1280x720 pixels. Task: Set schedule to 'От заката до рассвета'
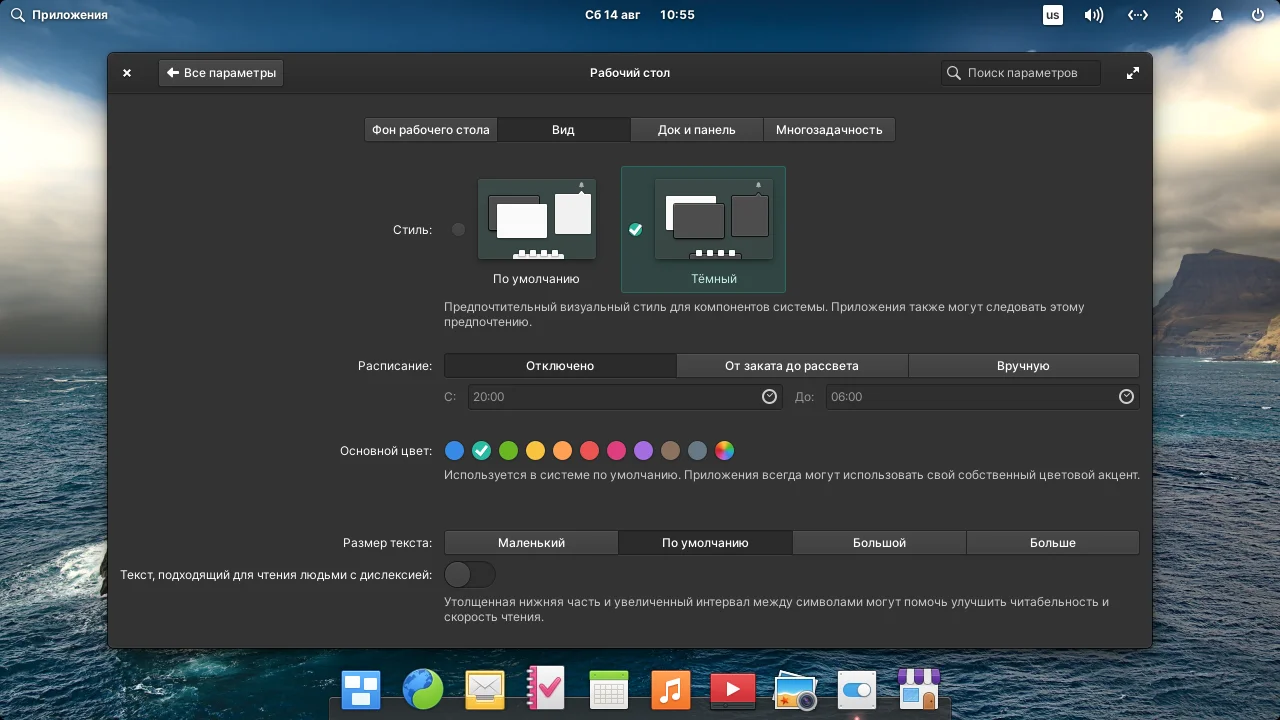click(x=793, y=365)
